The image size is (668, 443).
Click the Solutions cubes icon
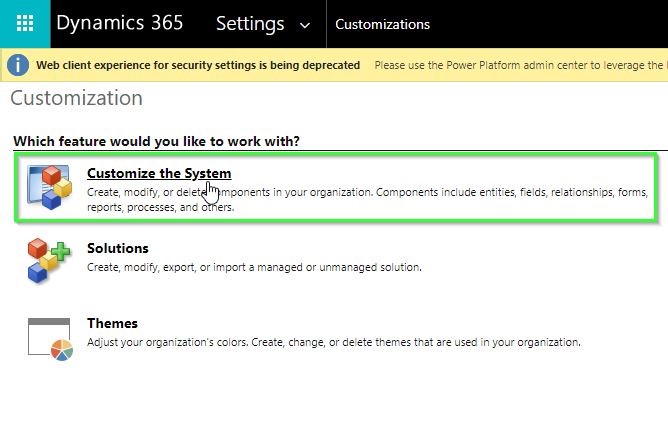(x=48, y=260)
